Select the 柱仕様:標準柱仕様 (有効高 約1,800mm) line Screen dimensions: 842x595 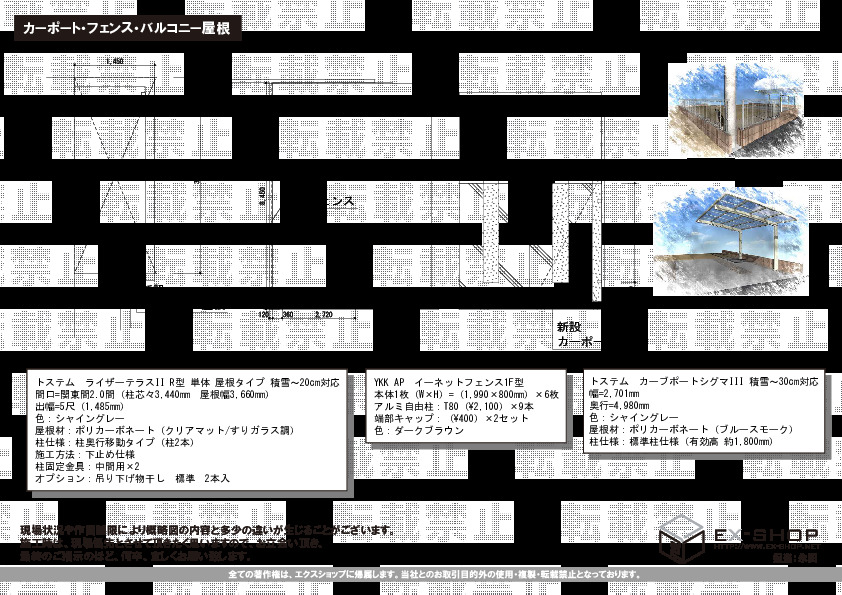(681, 441)
